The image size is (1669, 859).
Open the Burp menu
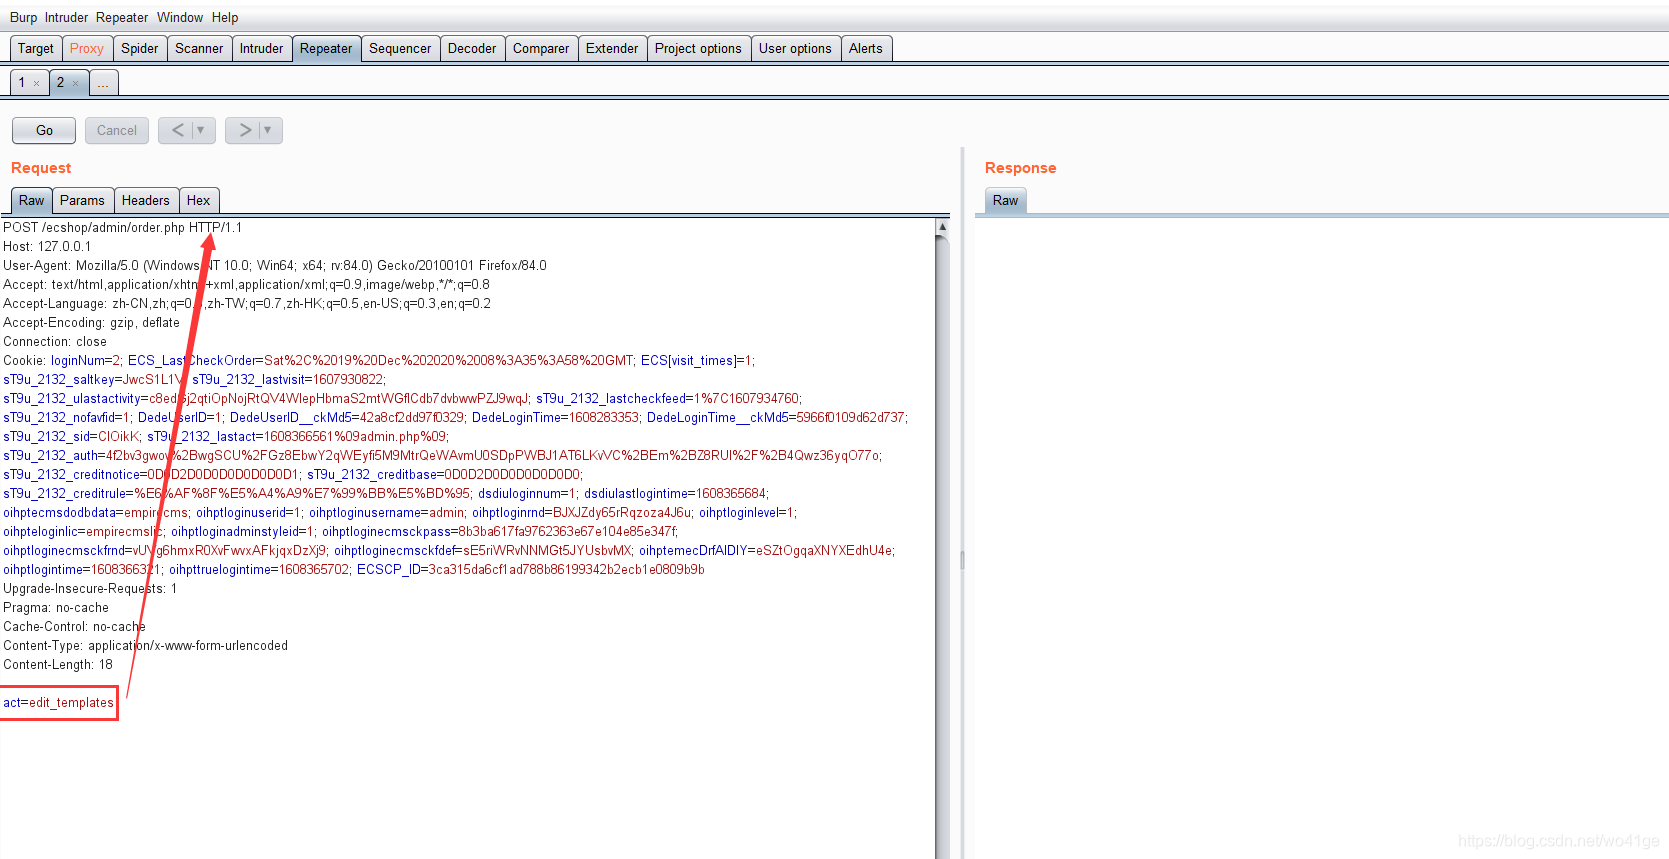[x=23, y=17]
